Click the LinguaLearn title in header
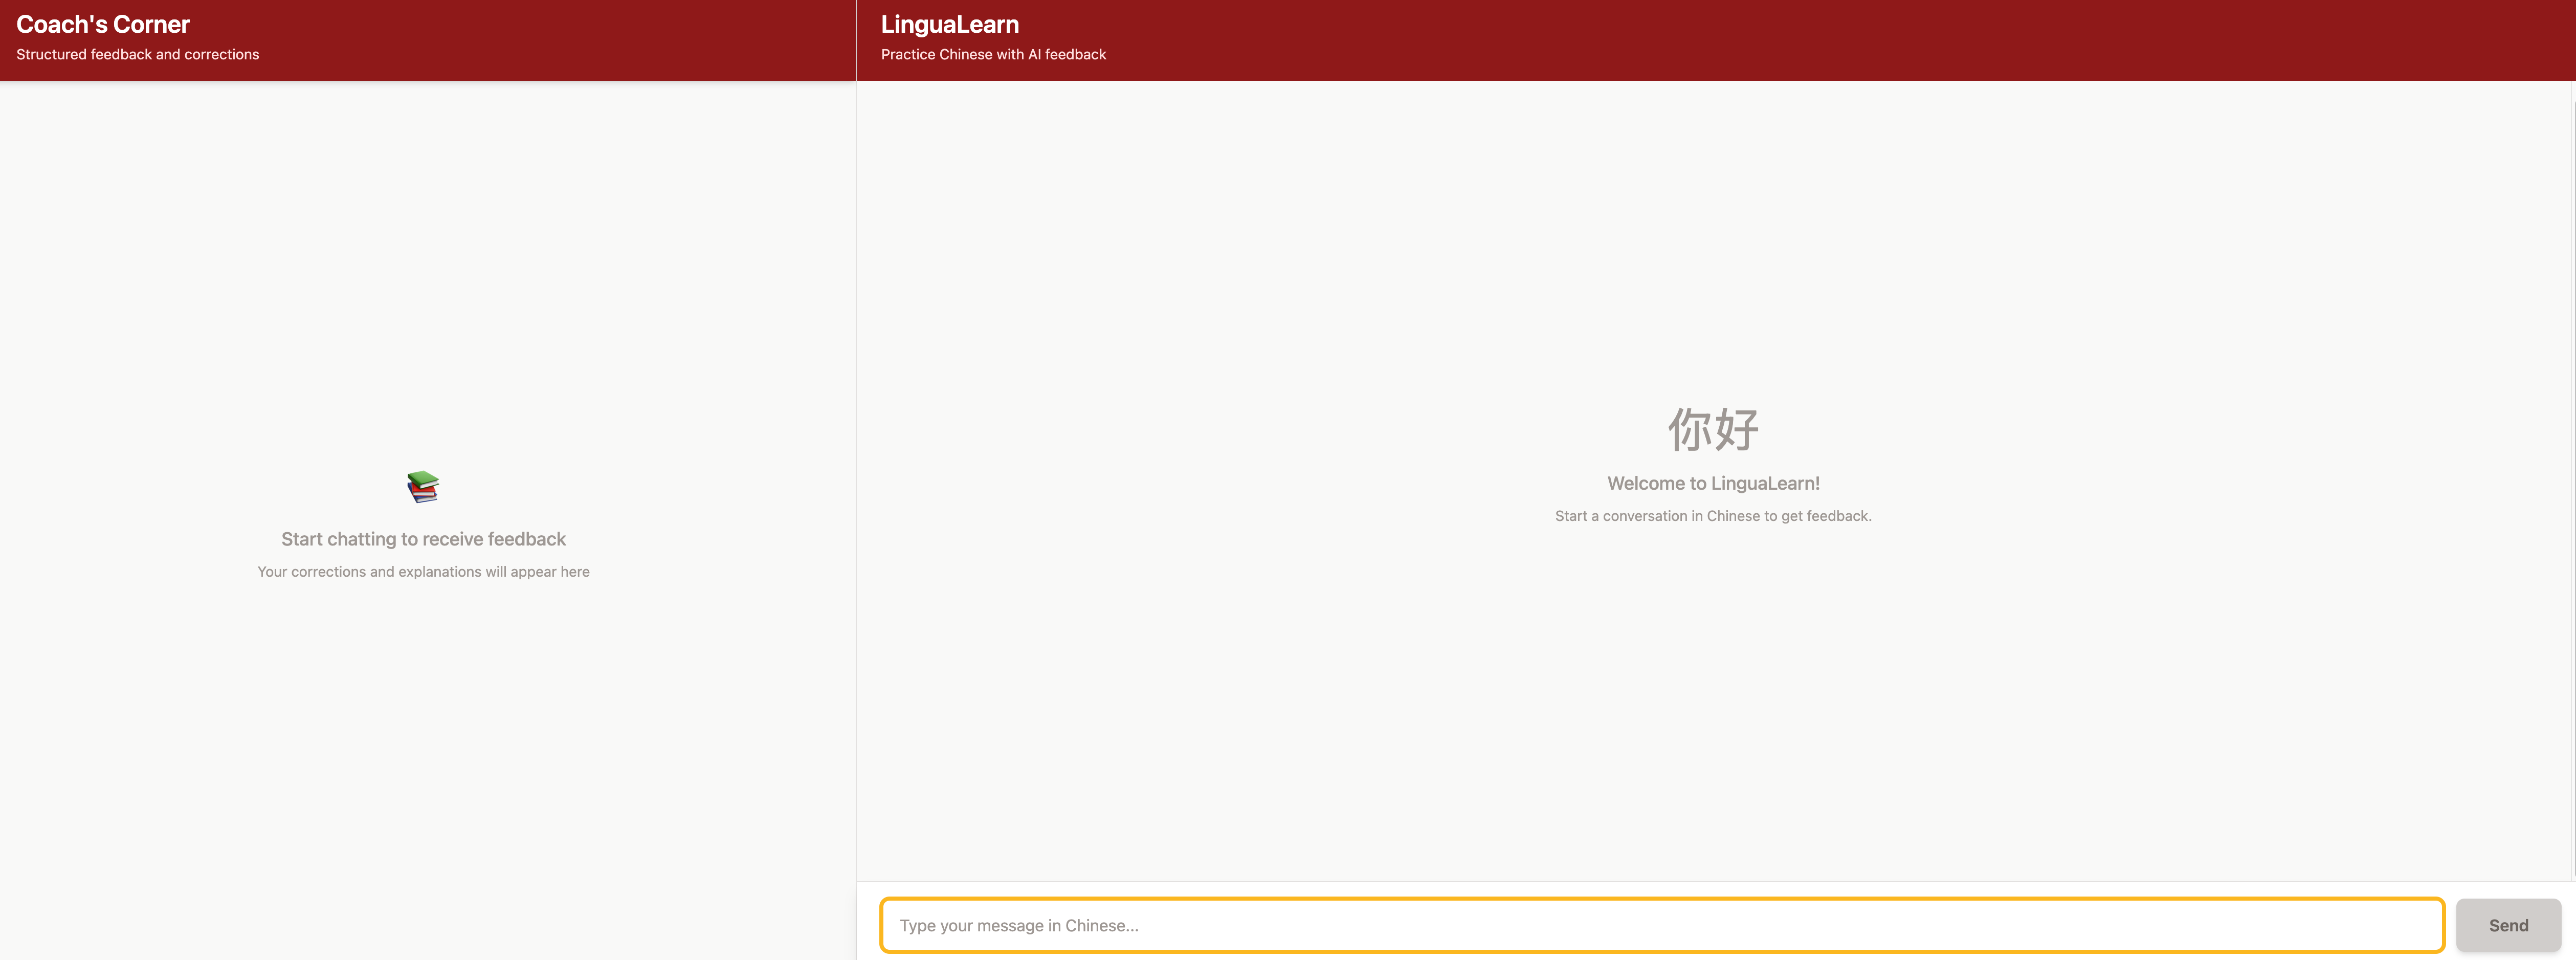This screenshot has height=960, width=2576. [950, 24]
